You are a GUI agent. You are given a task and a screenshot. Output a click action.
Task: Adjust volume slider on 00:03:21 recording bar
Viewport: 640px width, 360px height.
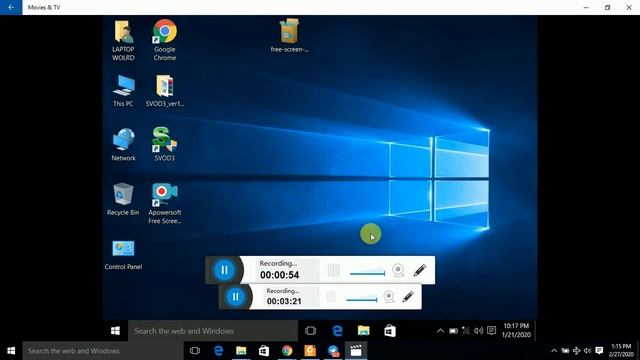pos(362,299)
